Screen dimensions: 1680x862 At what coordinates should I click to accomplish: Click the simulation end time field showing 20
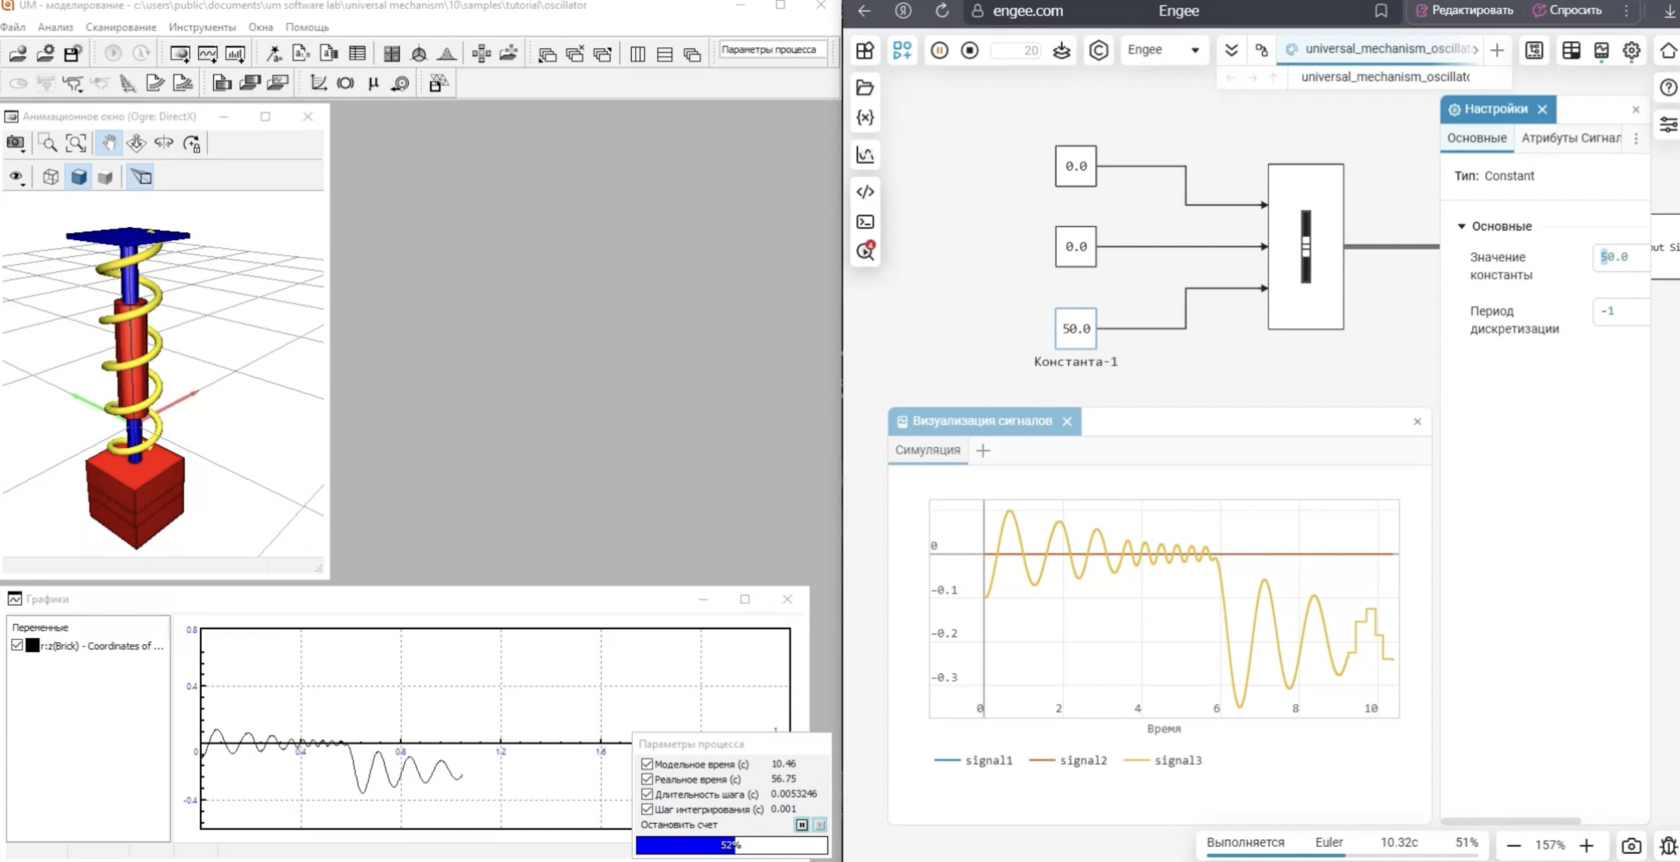[x=1016, y=50]
